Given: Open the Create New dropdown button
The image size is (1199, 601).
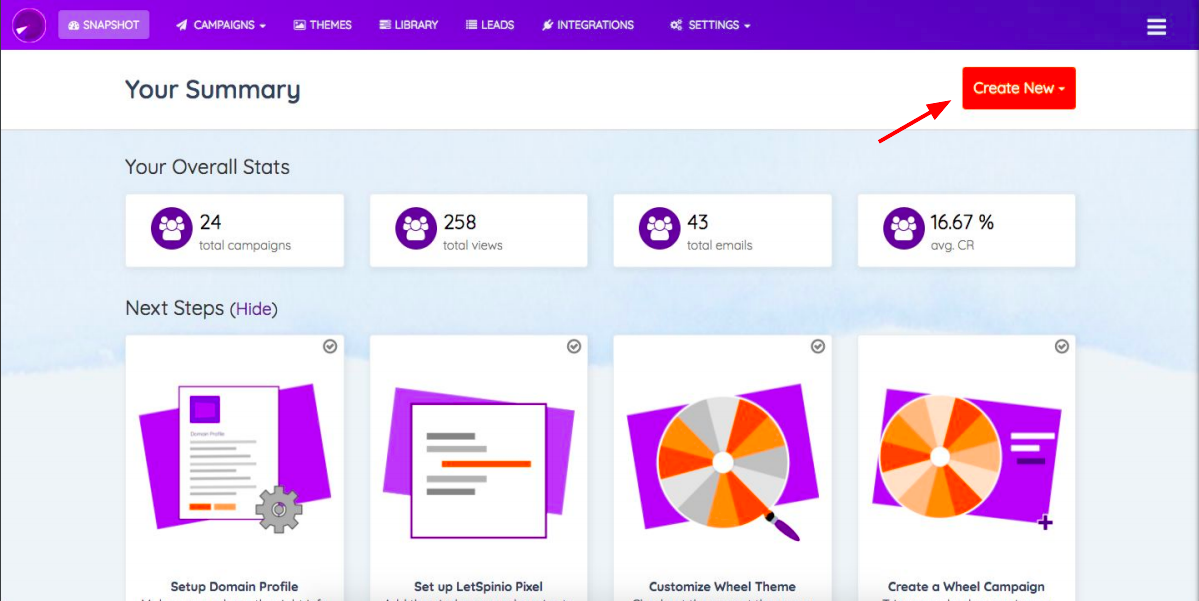Looking at the screenshot, I should [1019, 88].
